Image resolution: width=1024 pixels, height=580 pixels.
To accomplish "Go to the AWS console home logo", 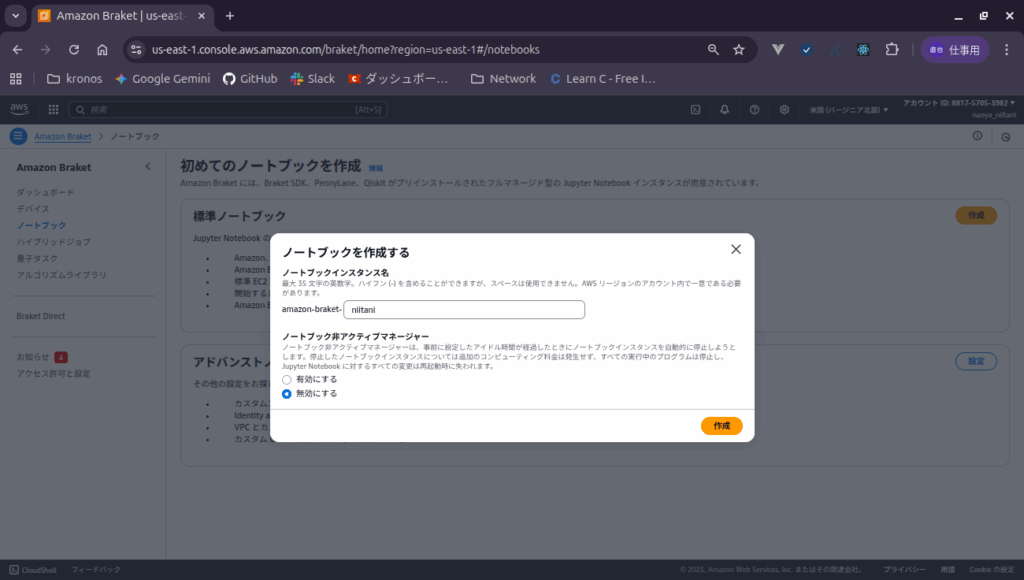I will (20, 109).
